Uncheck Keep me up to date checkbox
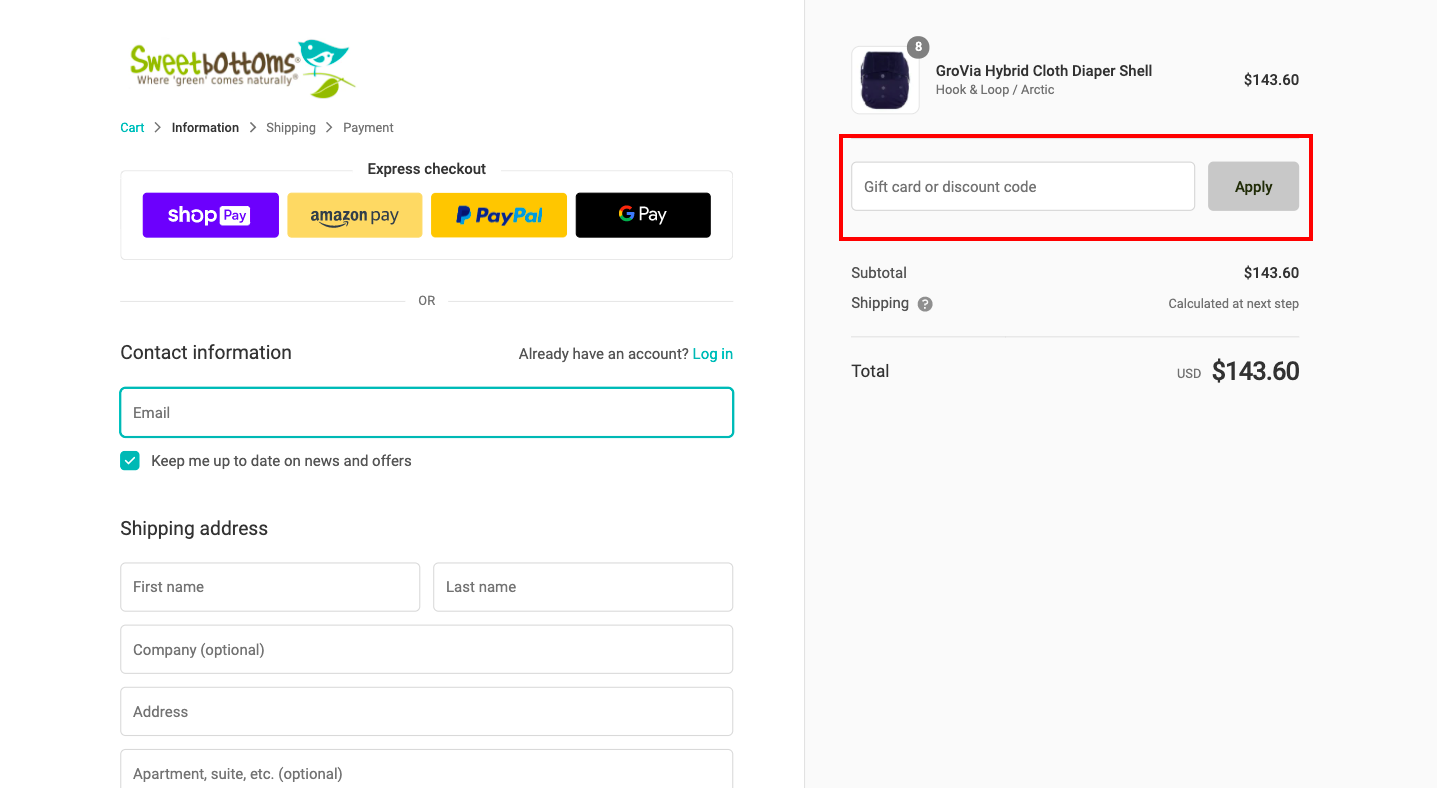Image resolution: width=1437 pixels, height=788 pixels. pyautogui.click(x=130, y=461)
